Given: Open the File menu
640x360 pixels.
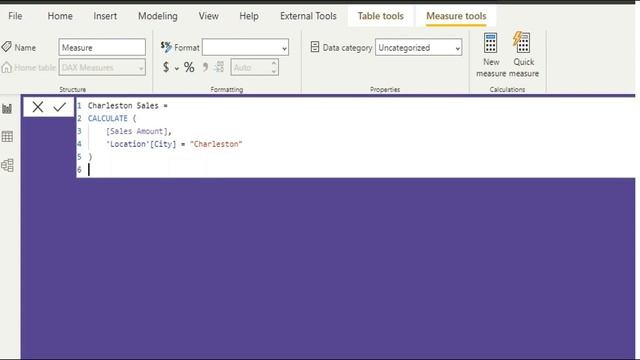Looking at the screenshot, I should (15, 16).
